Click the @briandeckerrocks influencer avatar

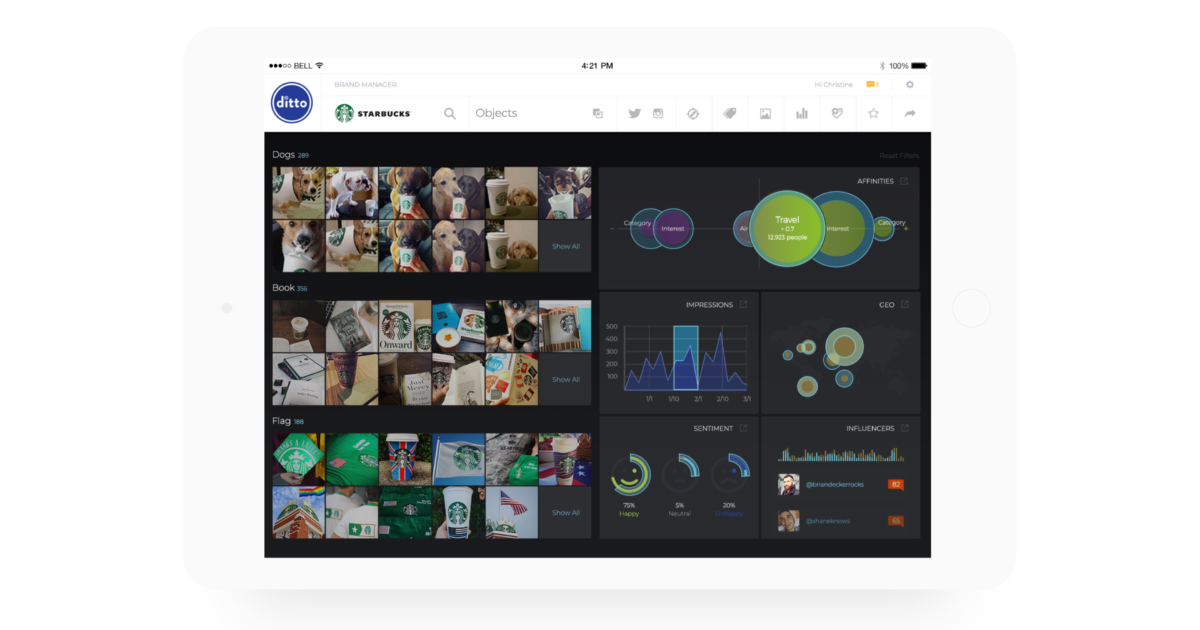point(787,484)
